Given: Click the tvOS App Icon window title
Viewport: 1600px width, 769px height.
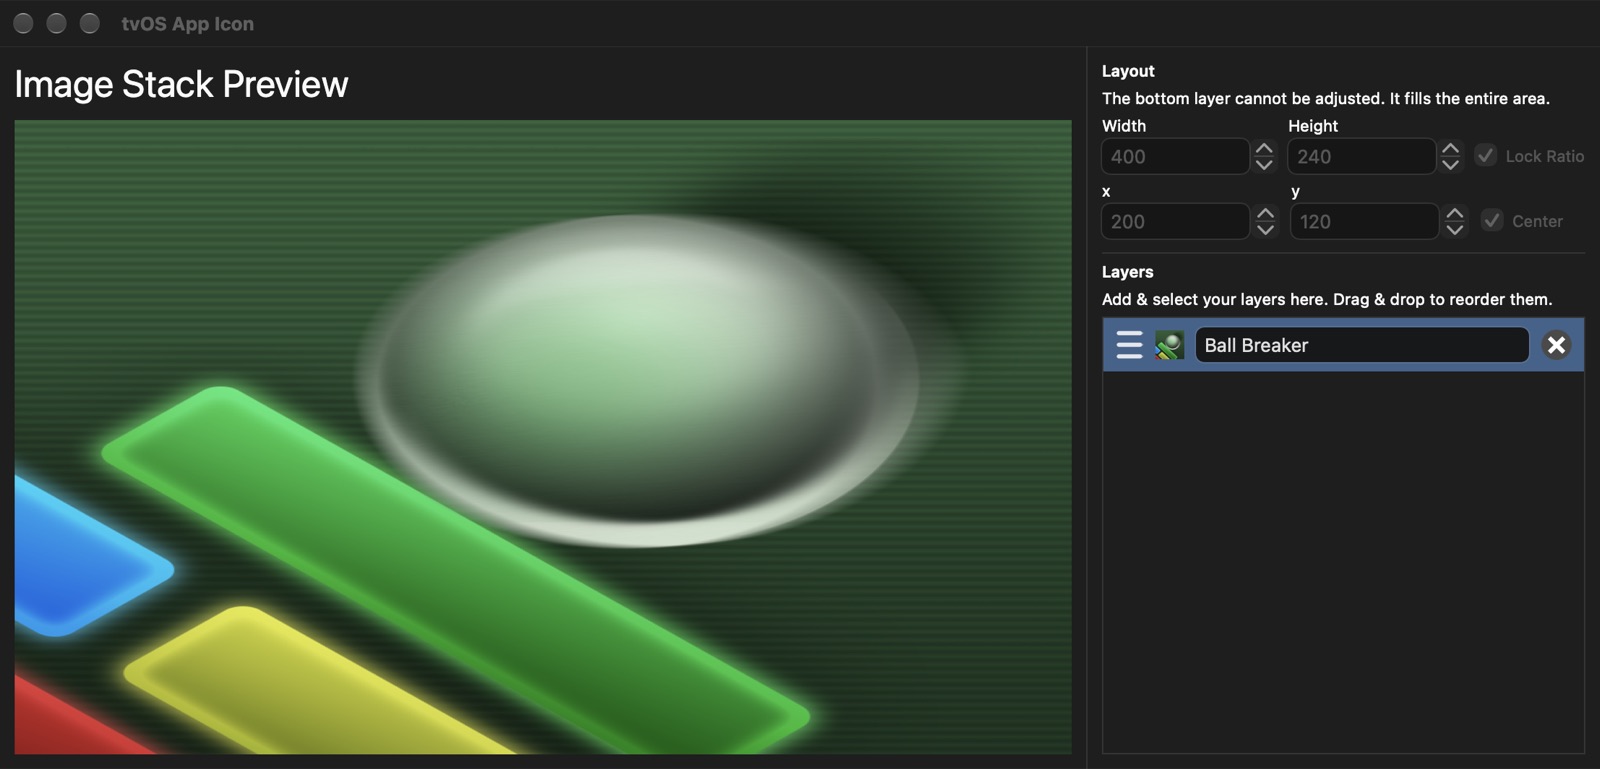Looking at the screenshot, I should 188,24.
